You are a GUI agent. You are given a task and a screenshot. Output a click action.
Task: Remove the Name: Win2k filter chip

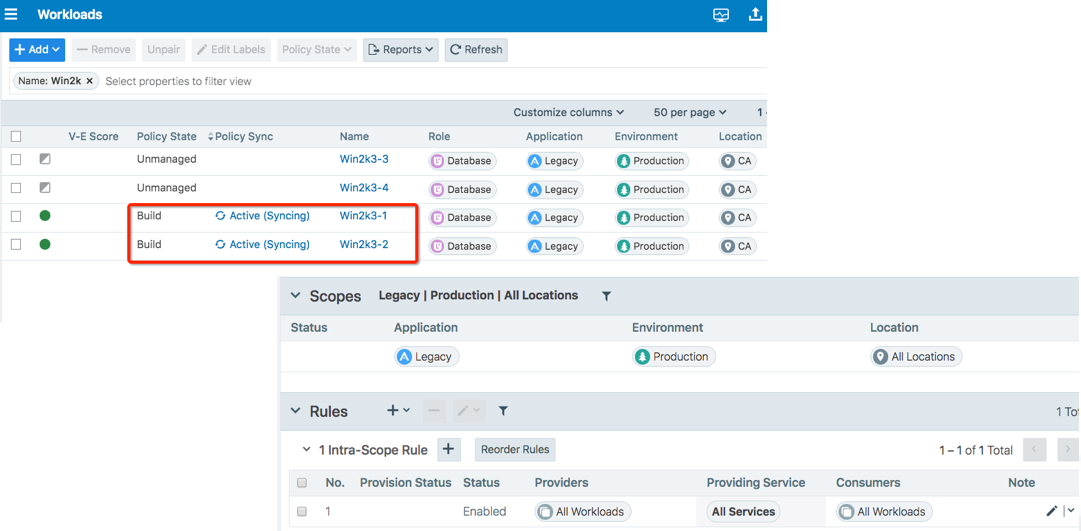[x=90, y=81]
